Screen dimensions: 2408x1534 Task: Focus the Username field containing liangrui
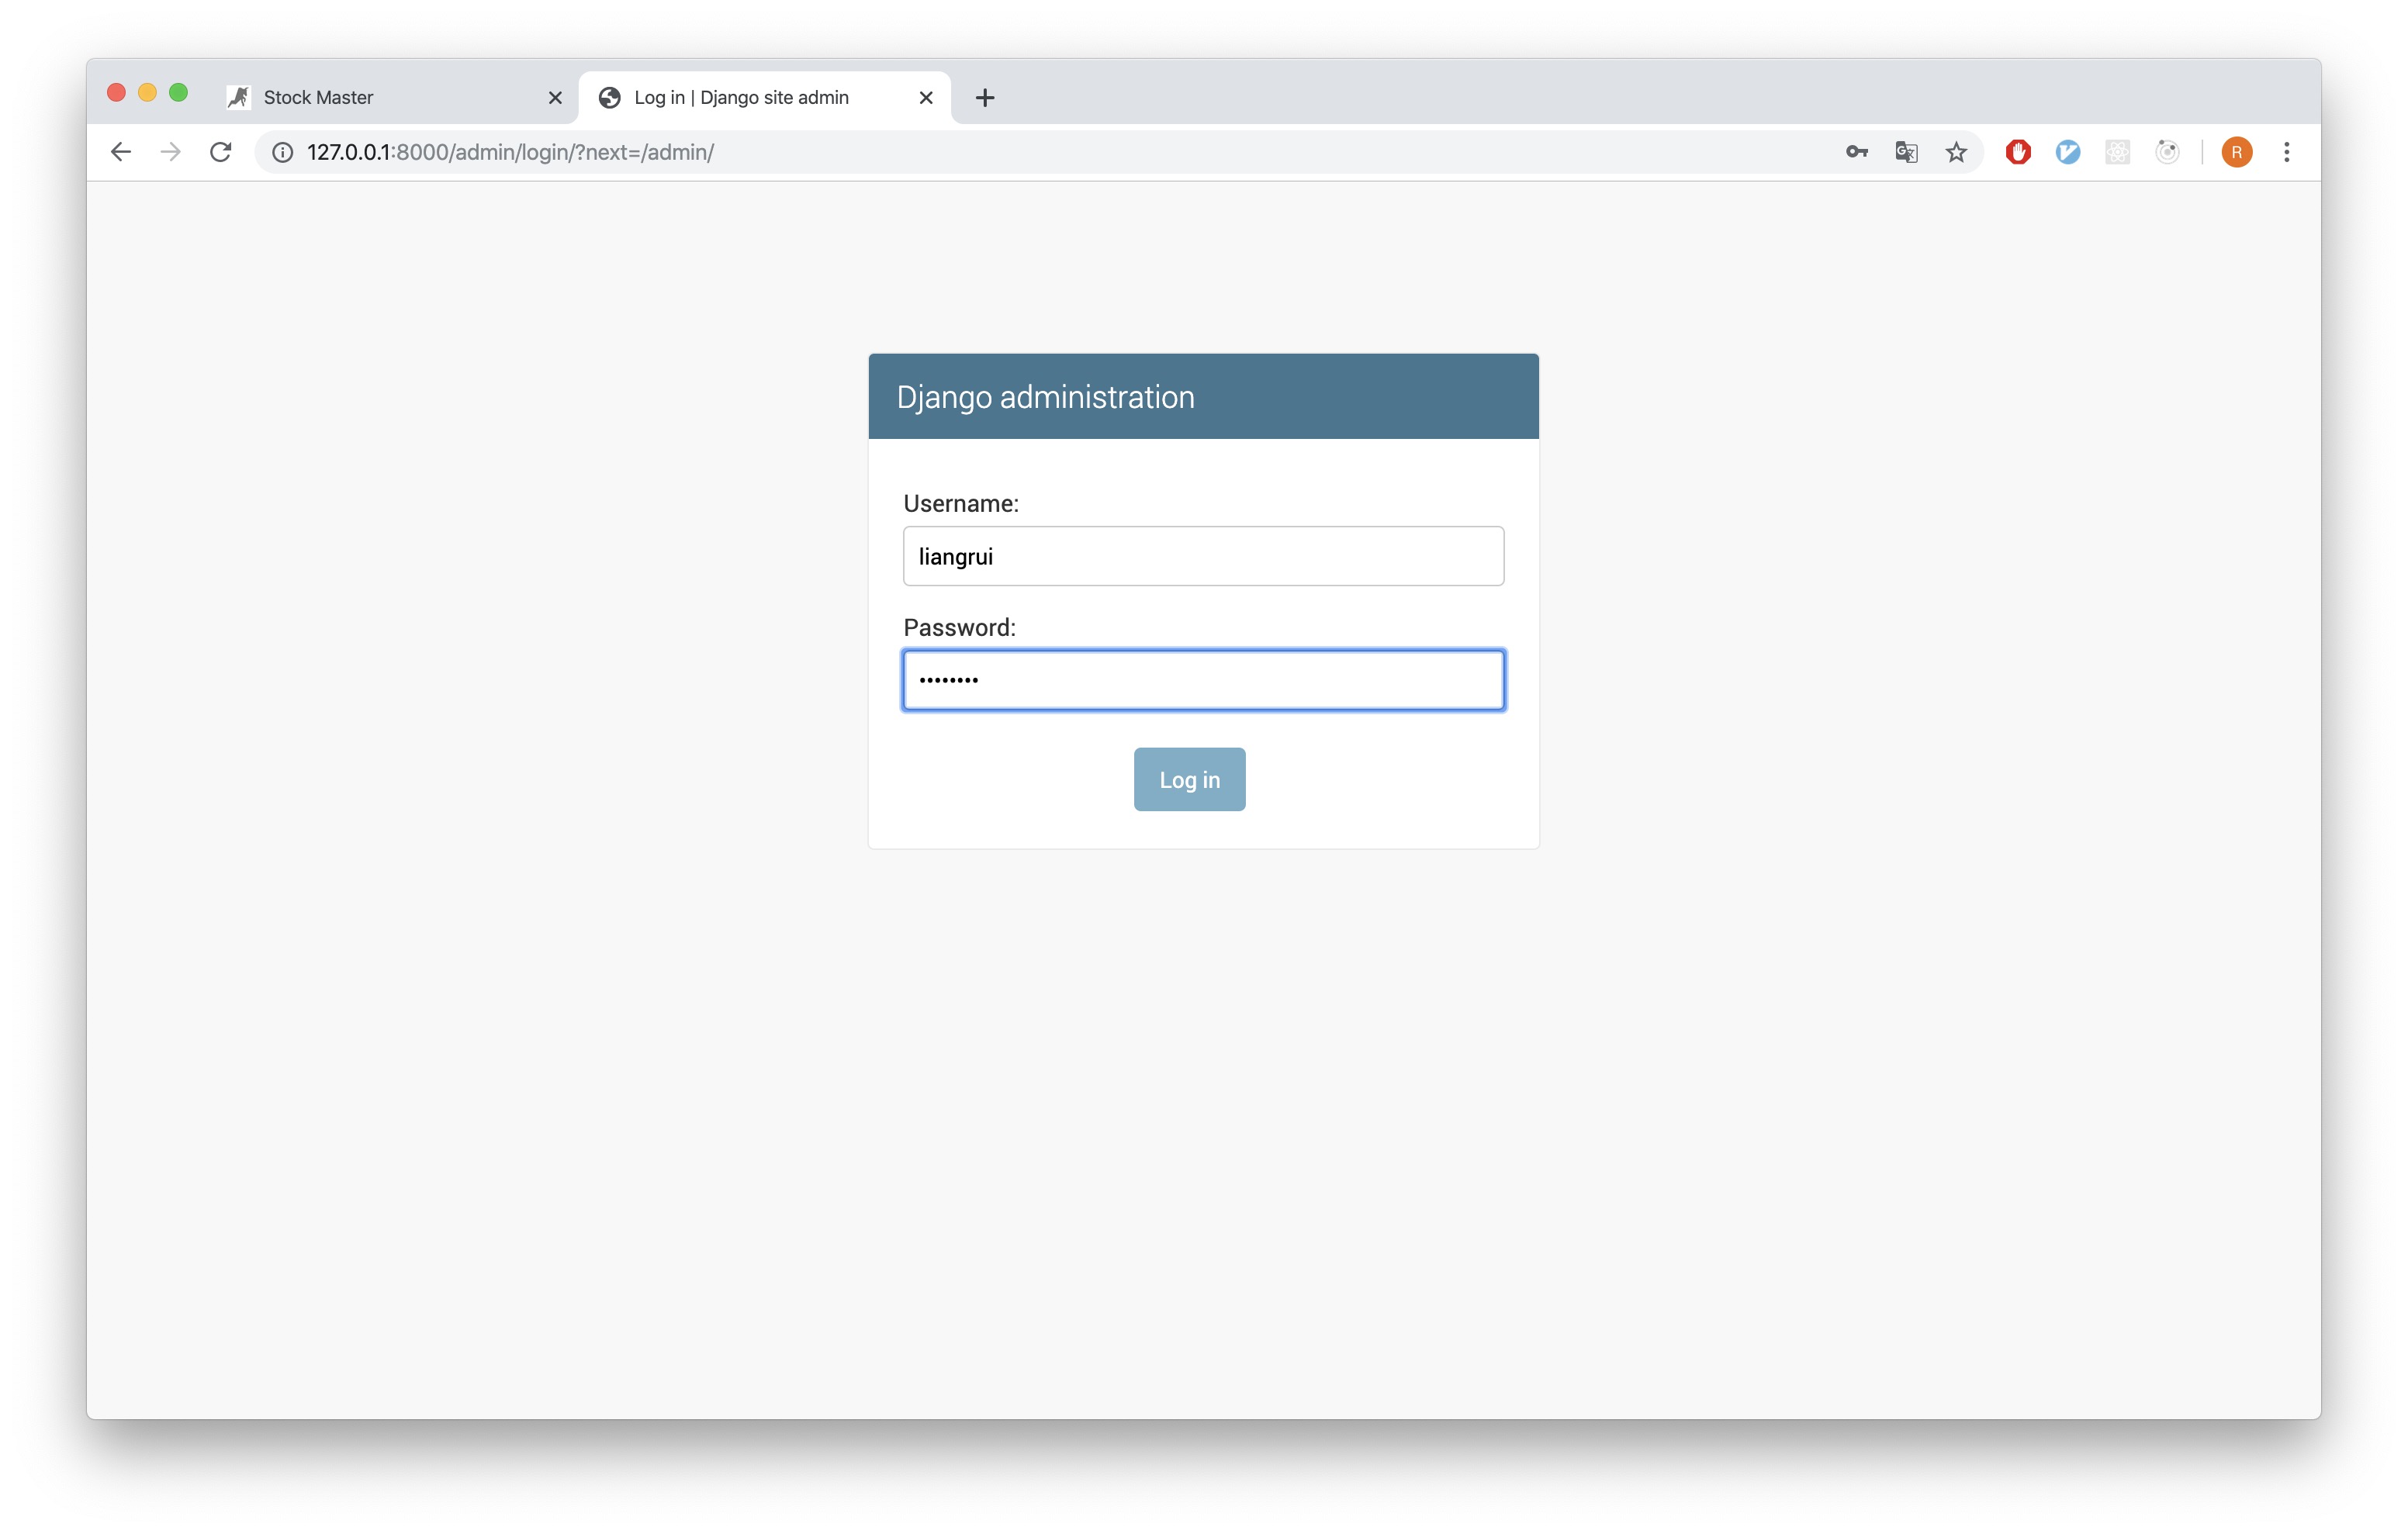[x=1203, y=556]
